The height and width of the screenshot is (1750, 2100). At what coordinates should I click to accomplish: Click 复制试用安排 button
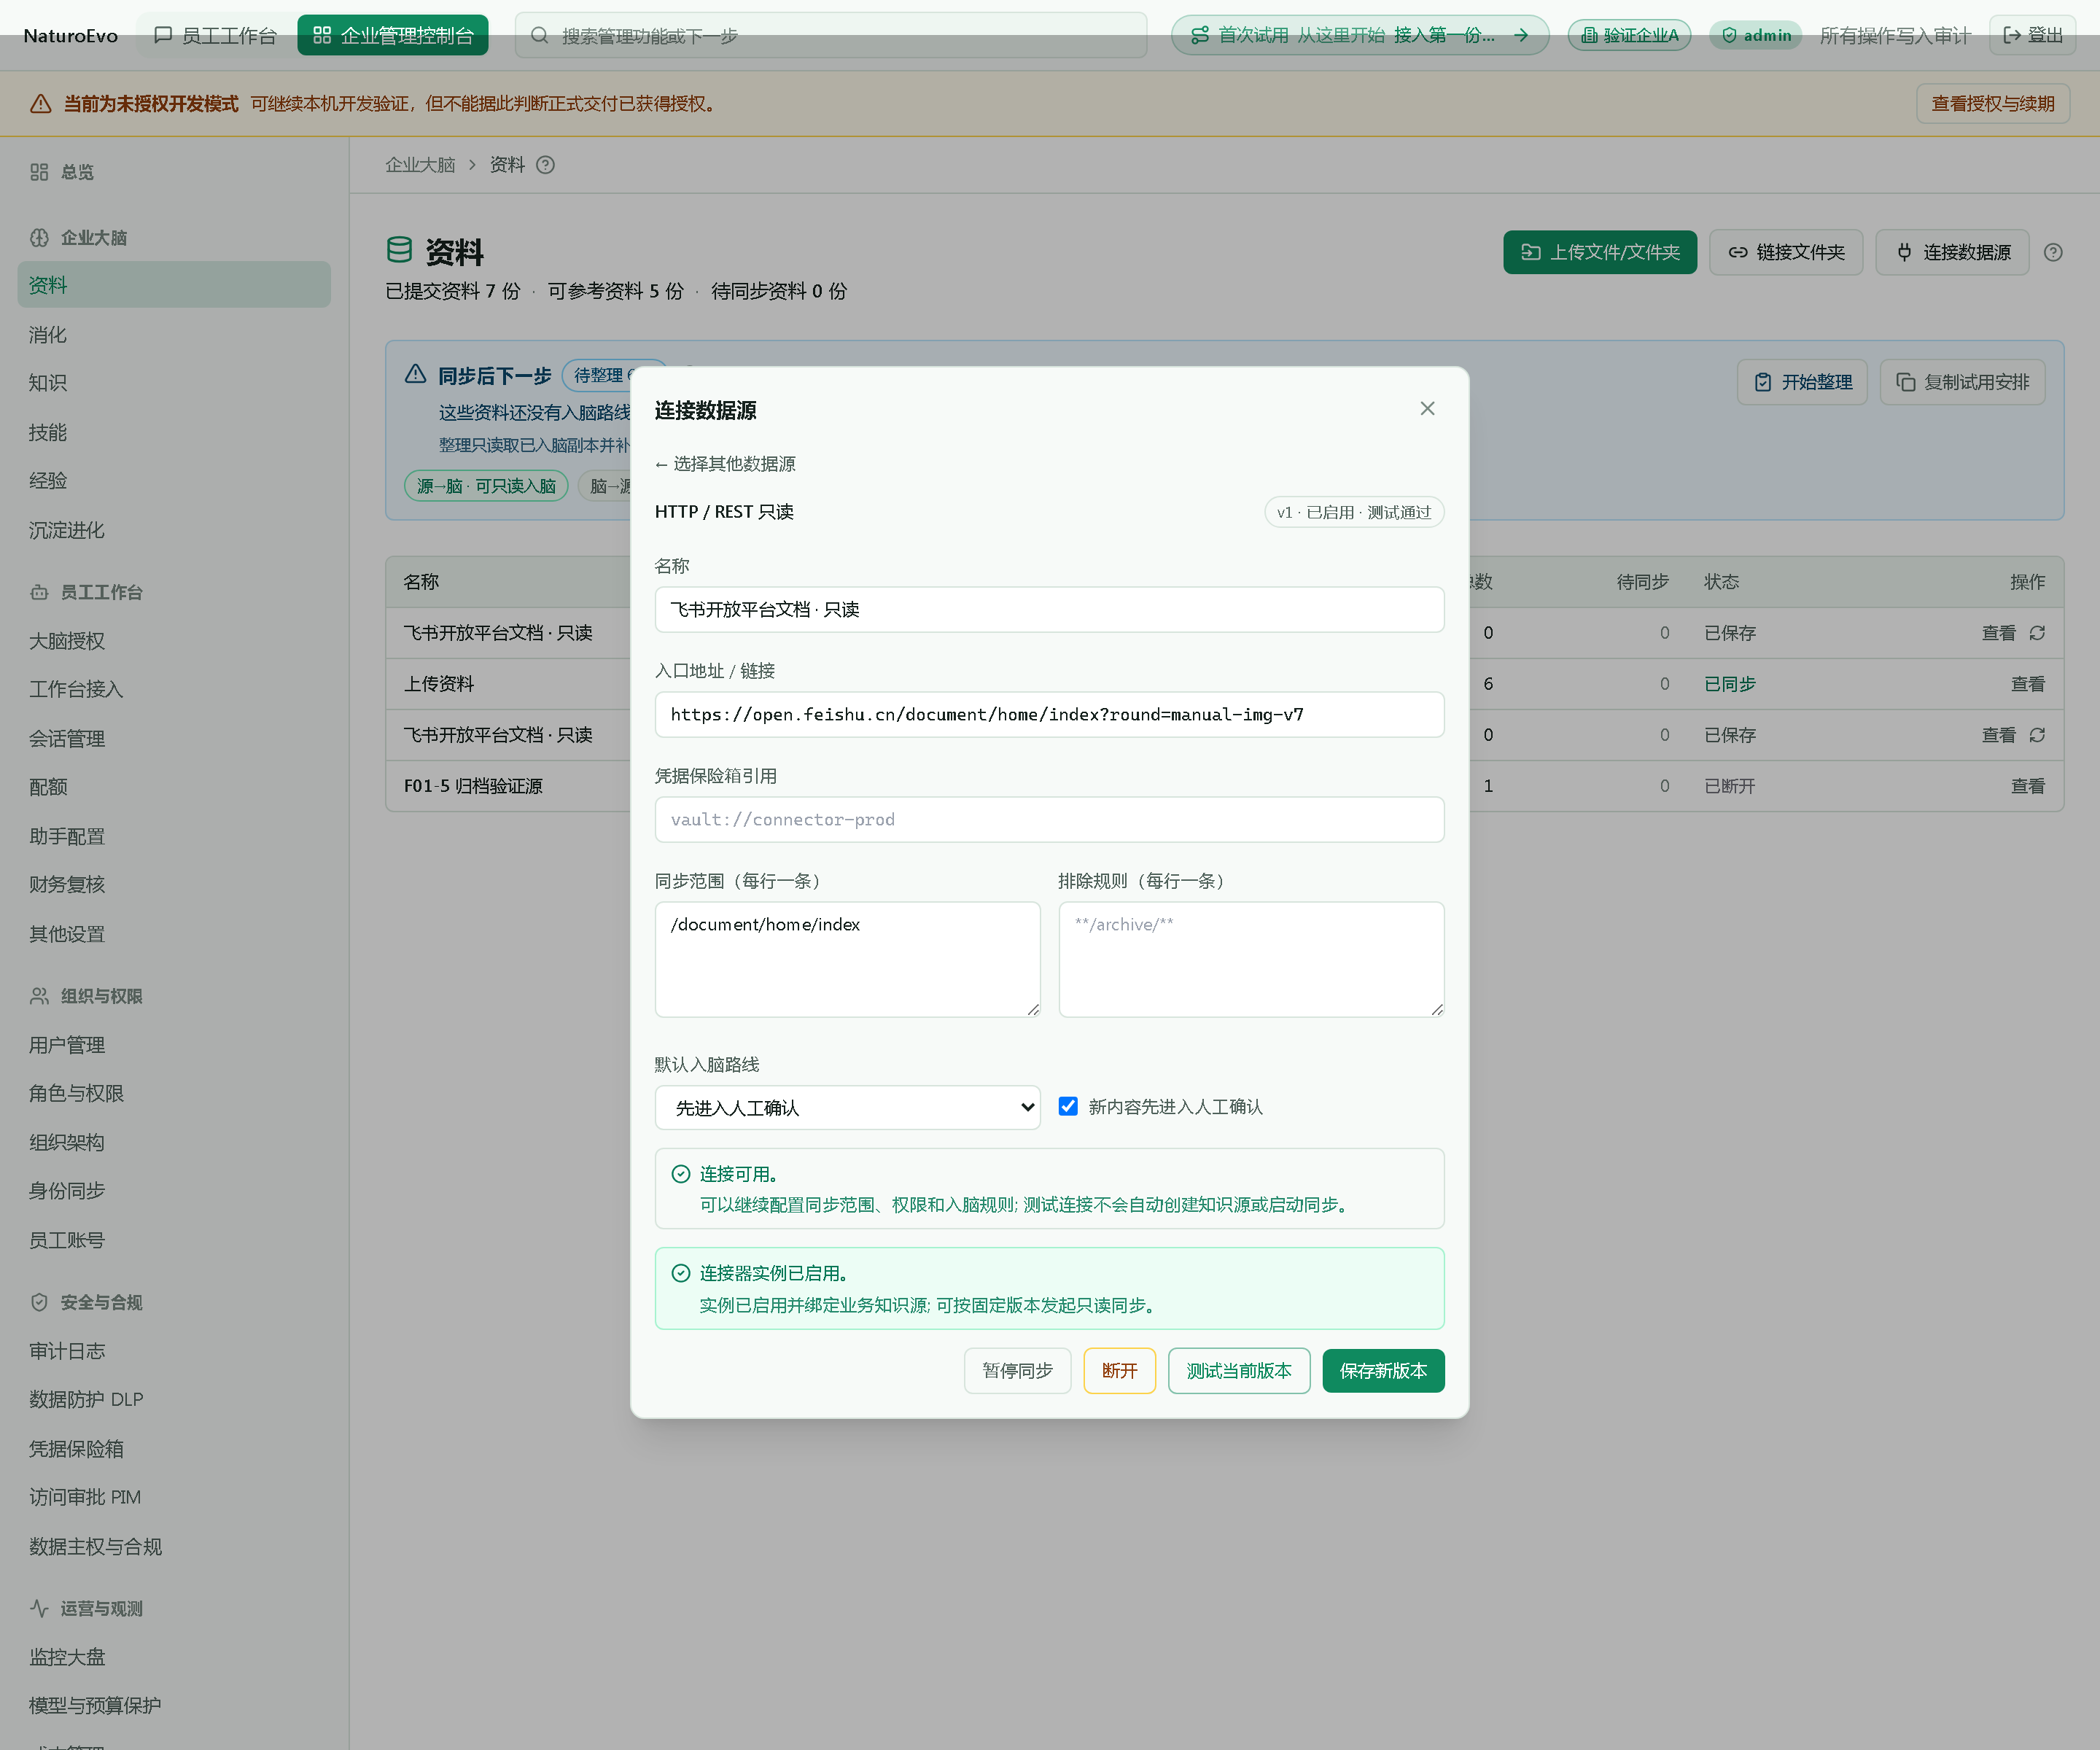(x=1962, y=383)
